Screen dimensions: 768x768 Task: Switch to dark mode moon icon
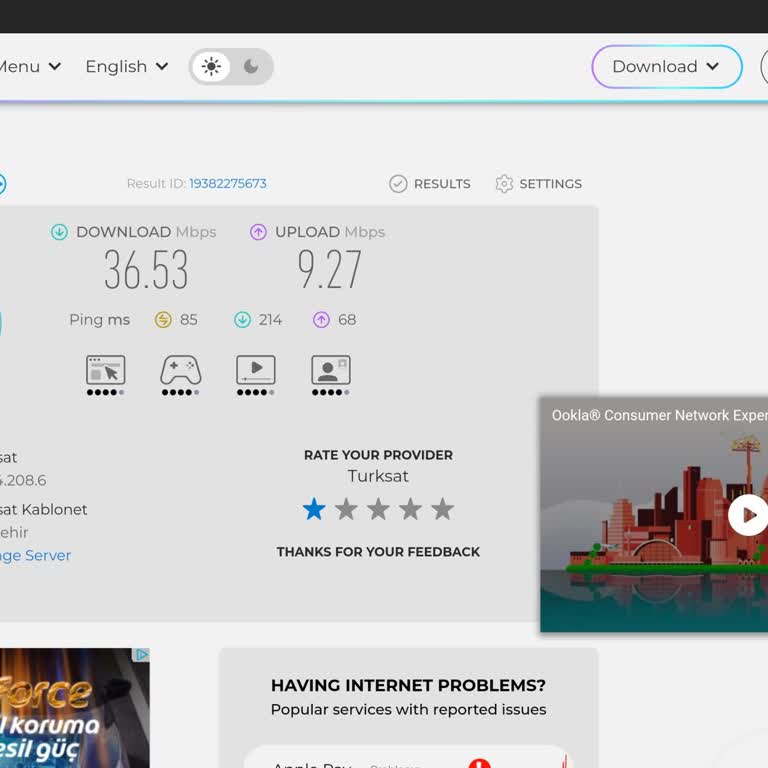[x=251, y=66]
